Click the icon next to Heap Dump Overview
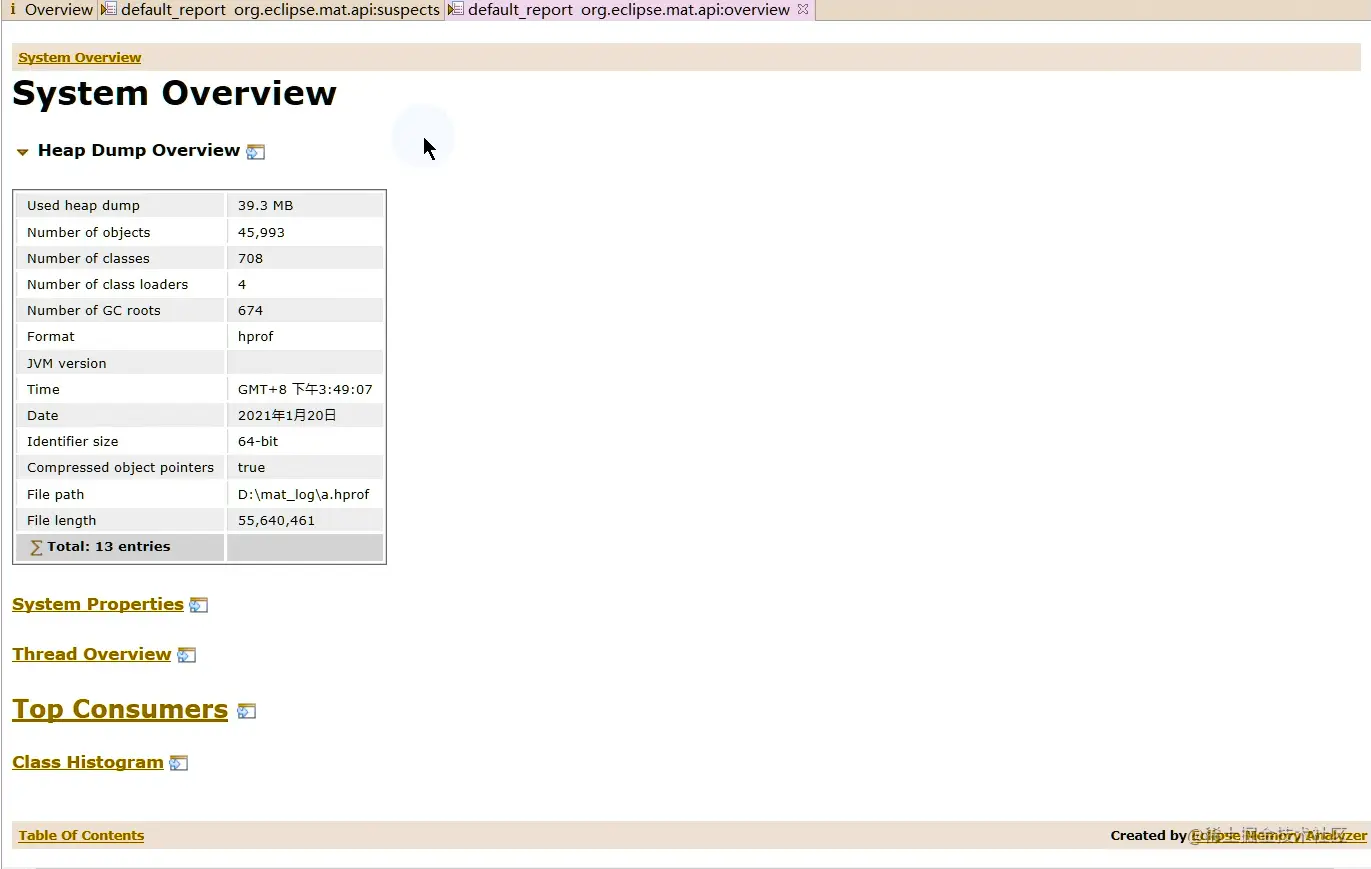1371x869 pixels. tap(256, 152)
